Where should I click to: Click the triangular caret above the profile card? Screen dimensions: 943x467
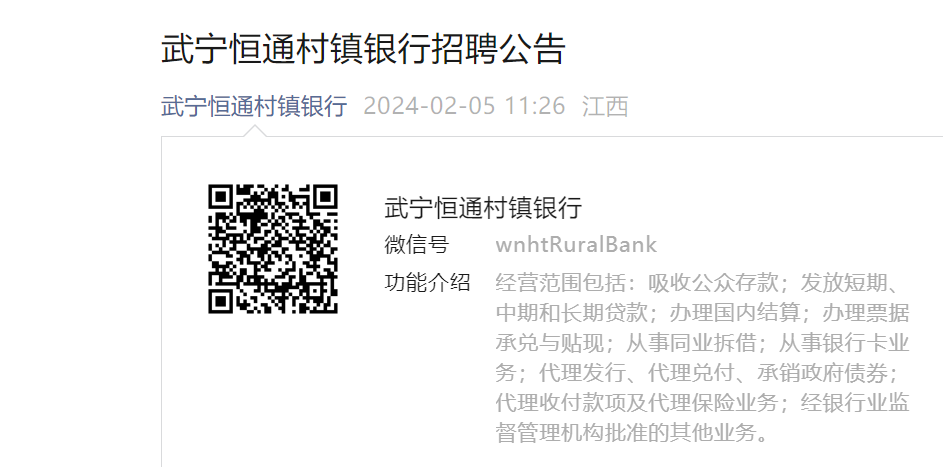[255, 130]
